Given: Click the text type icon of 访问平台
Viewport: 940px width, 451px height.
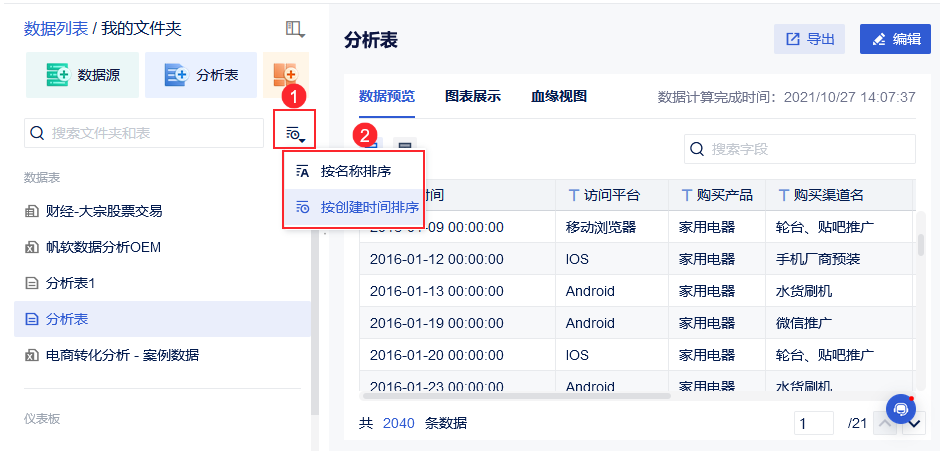Looking at the screenshot, I should point(574,195).
